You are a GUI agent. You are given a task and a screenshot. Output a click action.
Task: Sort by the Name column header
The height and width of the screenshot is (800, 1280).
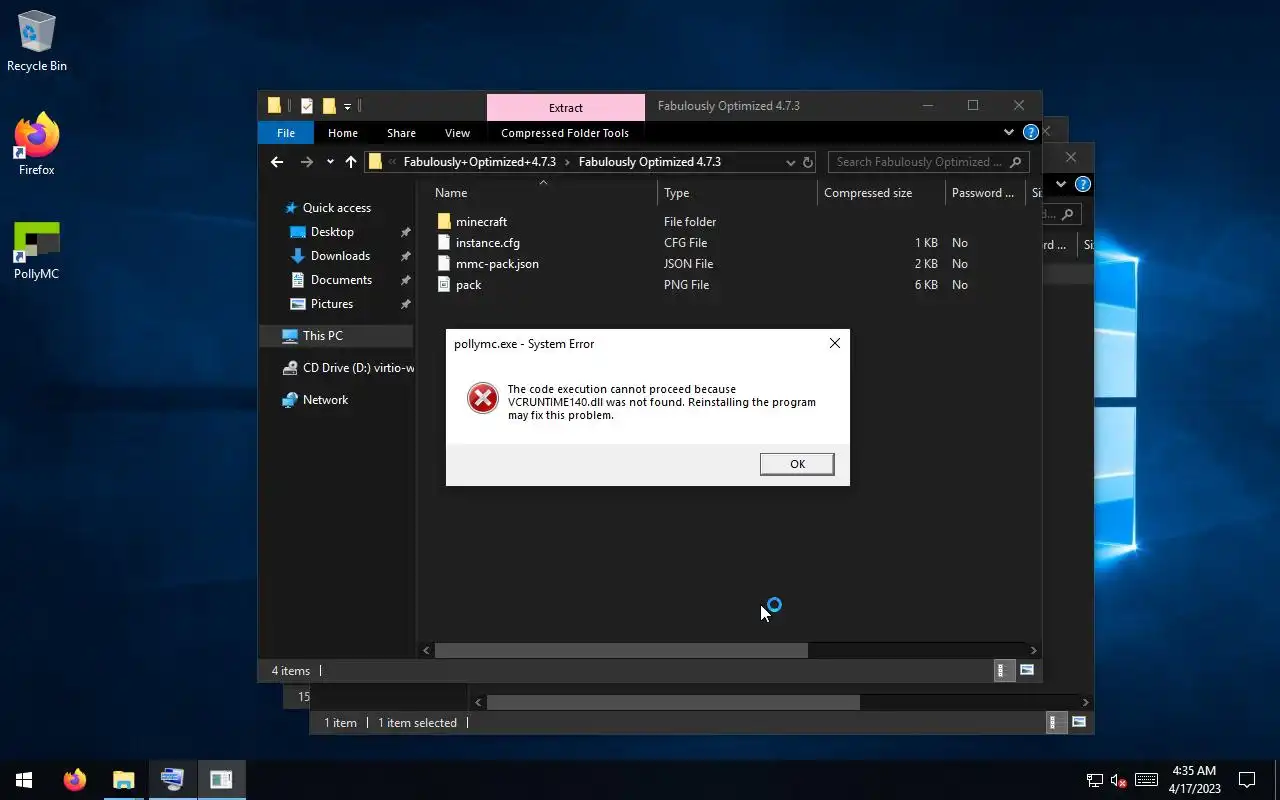tap(544, 193)
